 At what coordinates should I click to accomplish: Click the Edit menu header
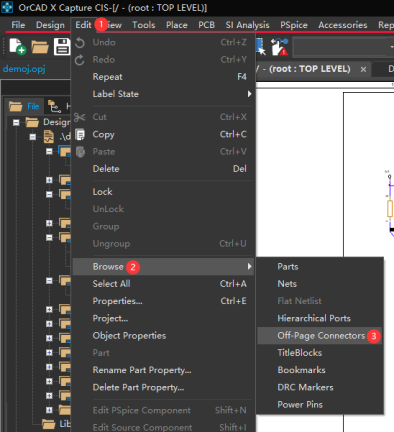coord(83,25)
